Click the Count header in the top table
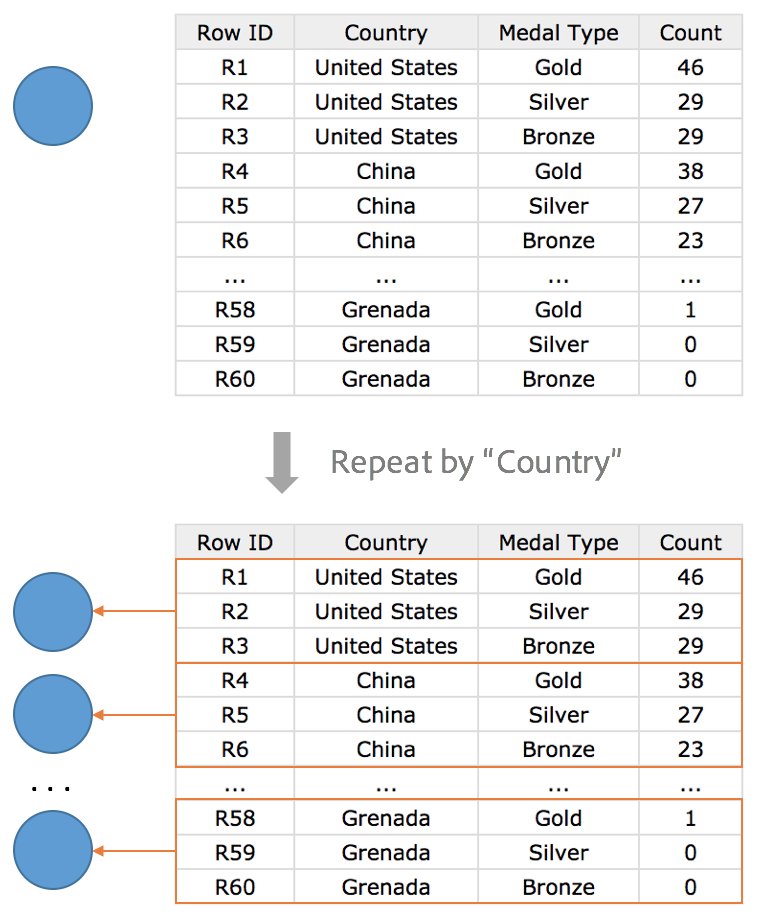762x924 pixels. click(x=690, y=33)
